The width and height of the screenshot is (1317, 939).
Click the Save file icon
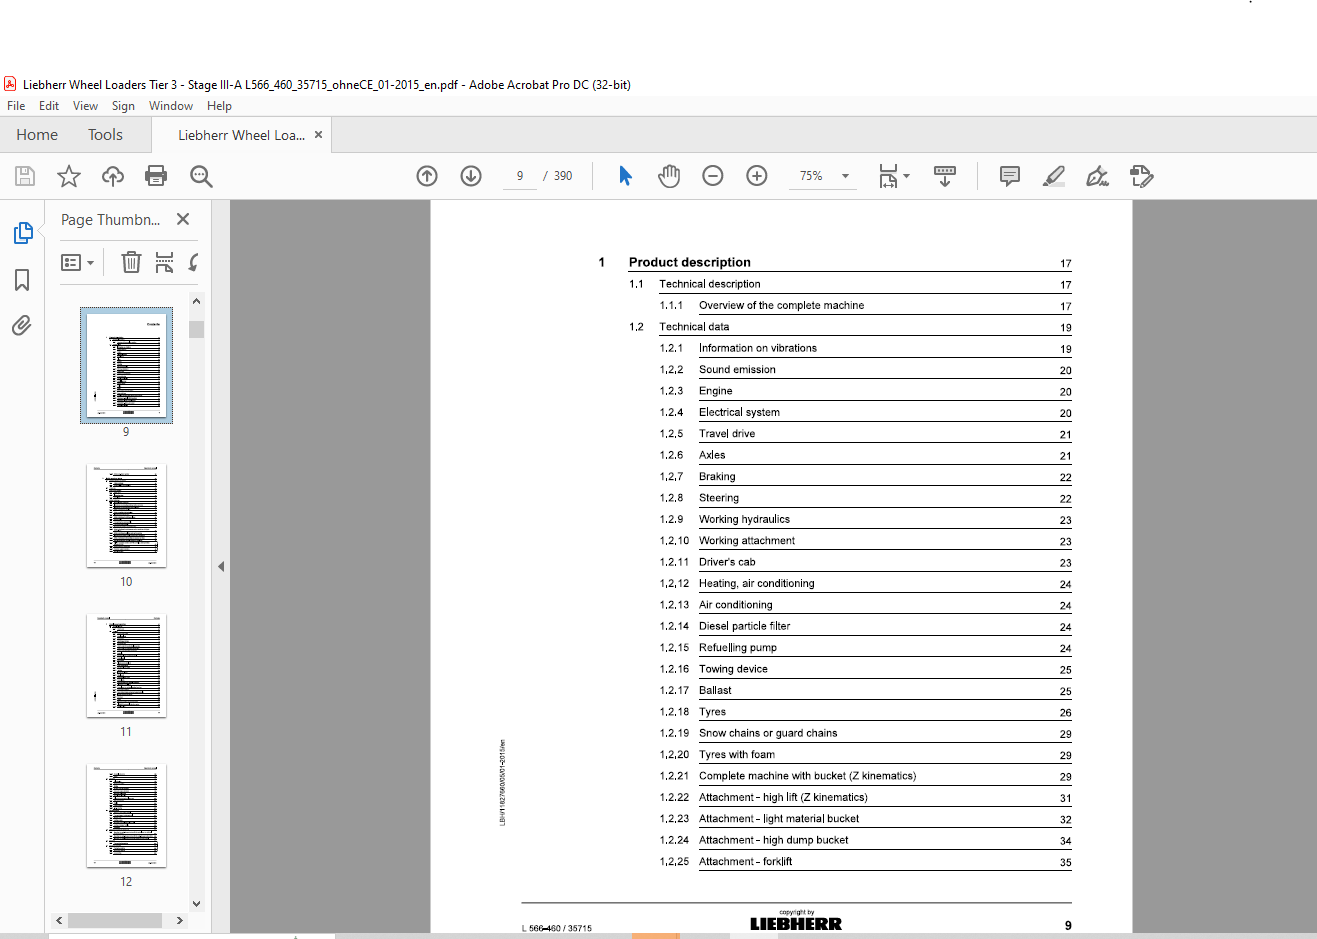[25, 177]
